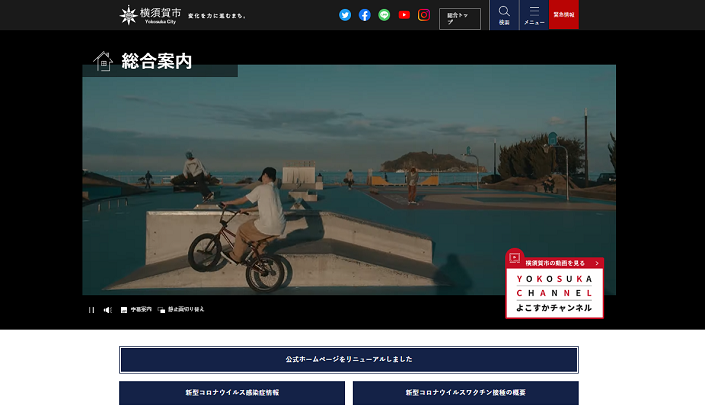This screenshot has height=415, width=705.
Task: Click the house icon beside 総合案内
Action: pos(102,61)
